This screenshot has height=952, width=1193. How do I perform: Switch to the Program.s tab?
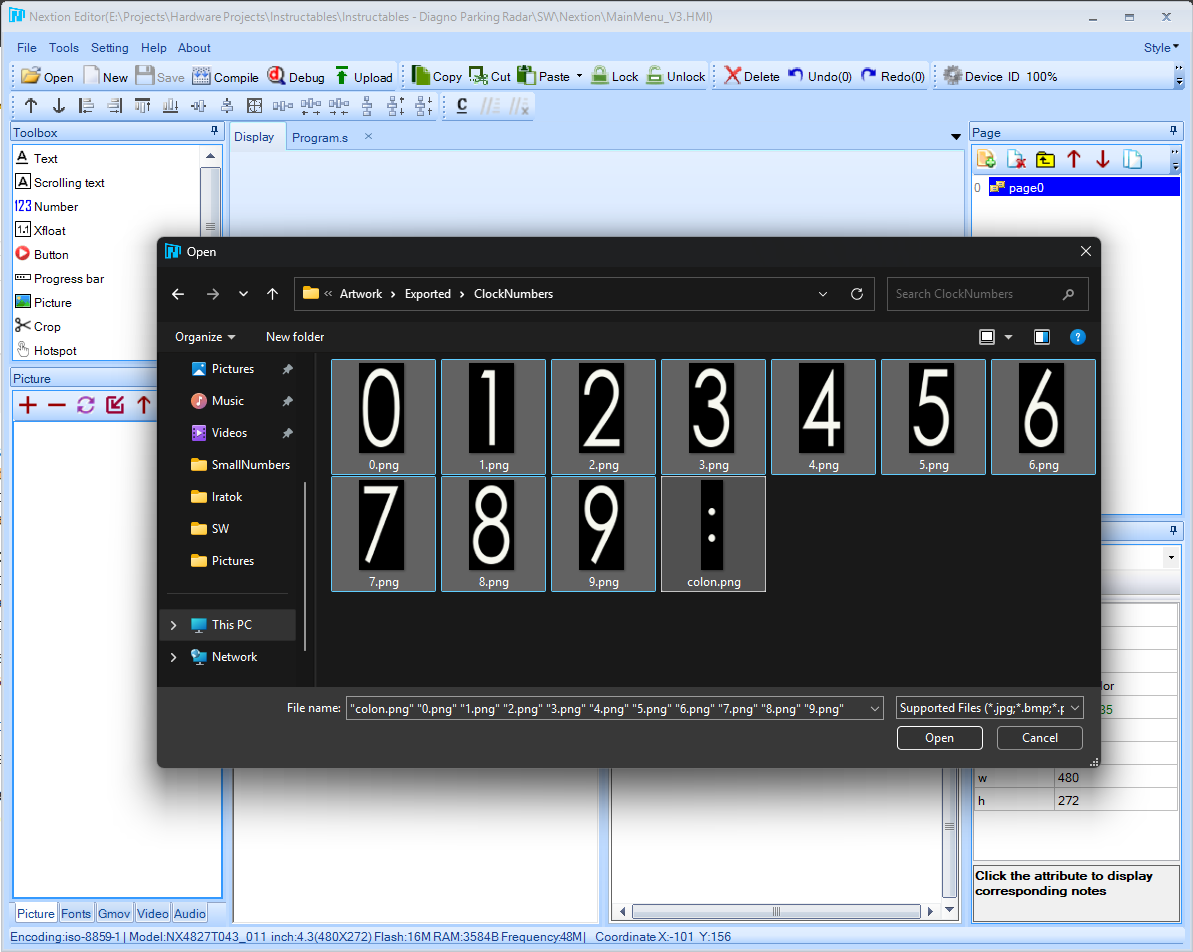click(x=320, y=138)
